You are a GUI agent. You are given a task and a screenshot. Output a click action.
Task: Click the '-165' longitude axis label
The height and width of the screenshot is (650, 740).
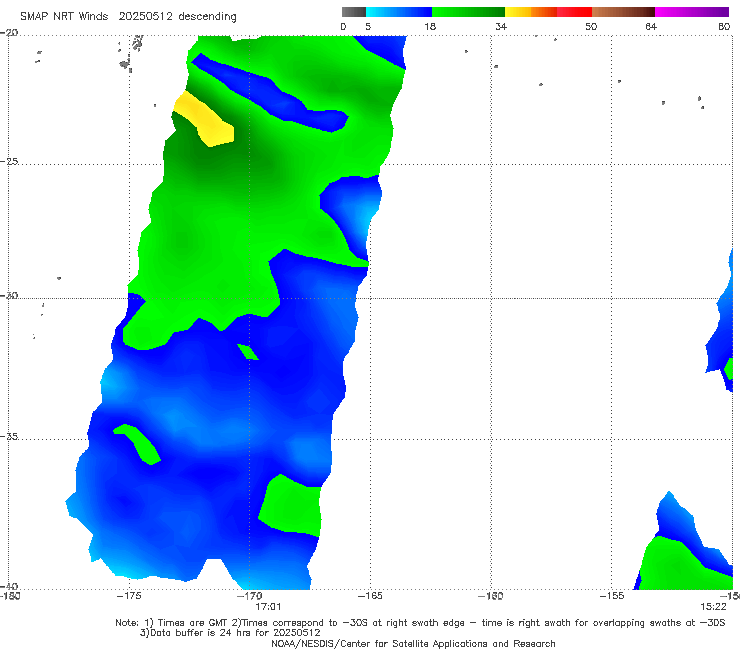370,596
